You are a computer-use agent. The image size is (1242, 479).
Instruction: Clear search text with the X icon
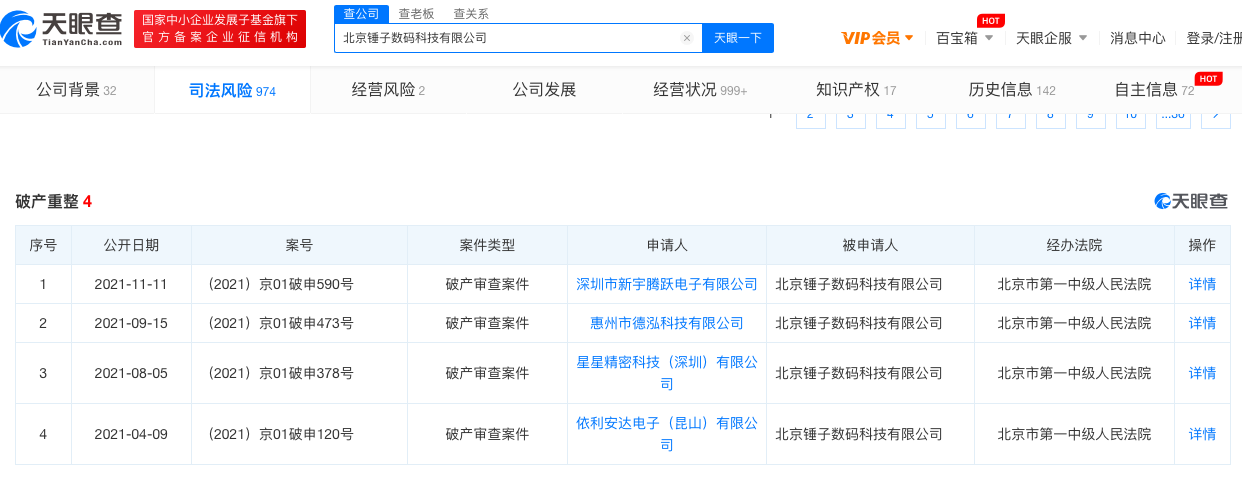click(687, 38)
